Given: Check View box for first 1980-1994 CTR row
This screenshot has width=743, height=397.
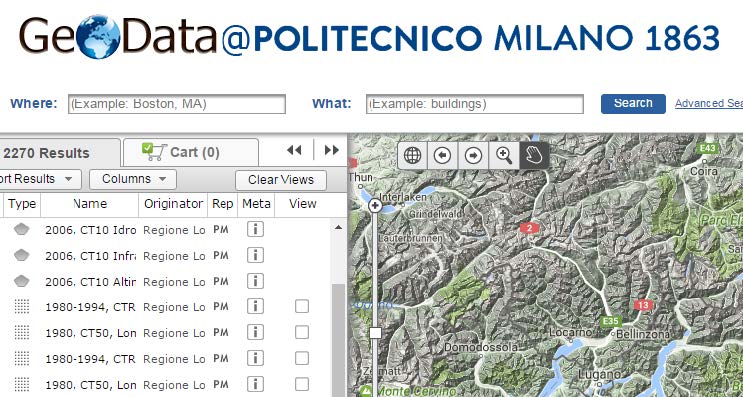Looking at the screenshot, I should 302,307.
